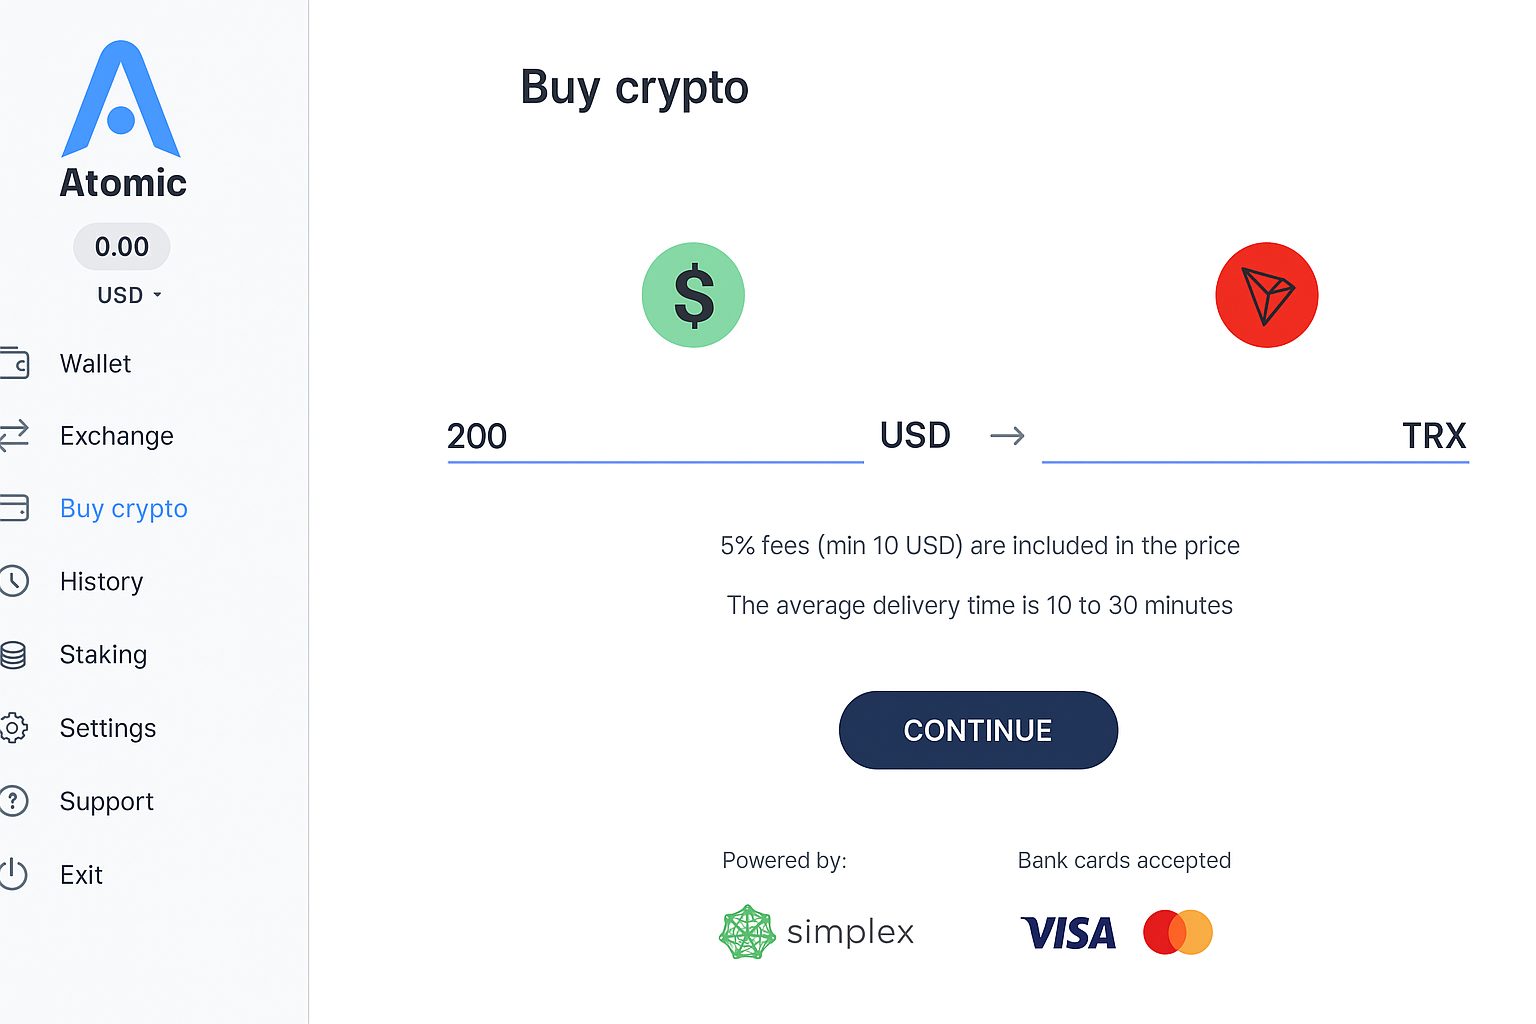Screen dimensions: 1536x1024
Task: Open Settings via the gear icon
Action: click(x=14, y=728)
